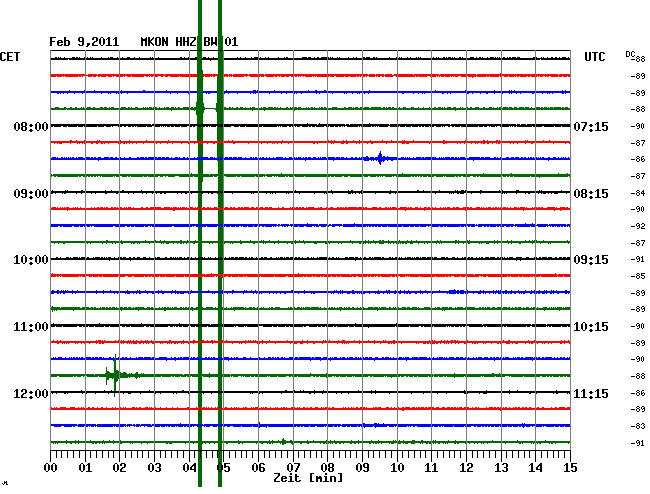The image size is (650, 494).
Task: Pick minute label 00 on the axis
Action: click(51, 468)
